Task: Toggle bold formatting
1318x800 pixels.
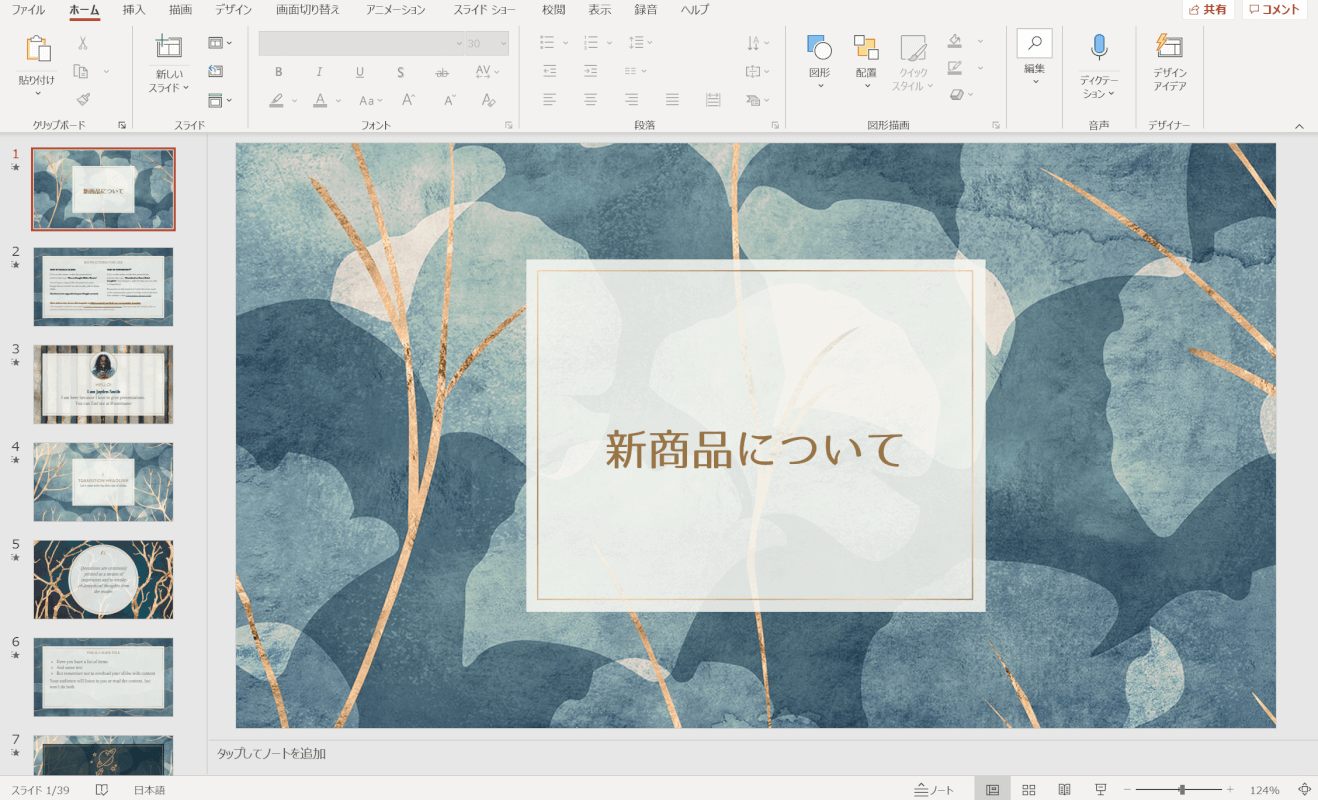Action: click(279, 72)
